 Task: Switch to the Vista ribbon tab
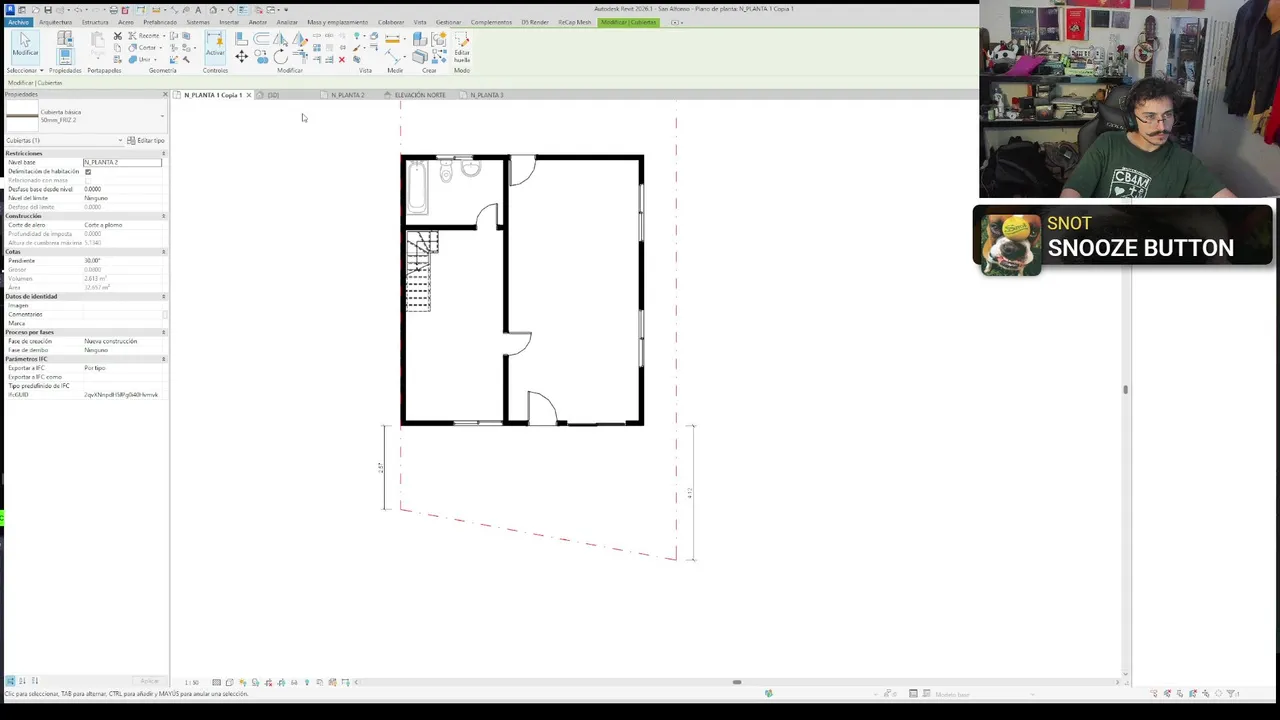pos(420,22)
